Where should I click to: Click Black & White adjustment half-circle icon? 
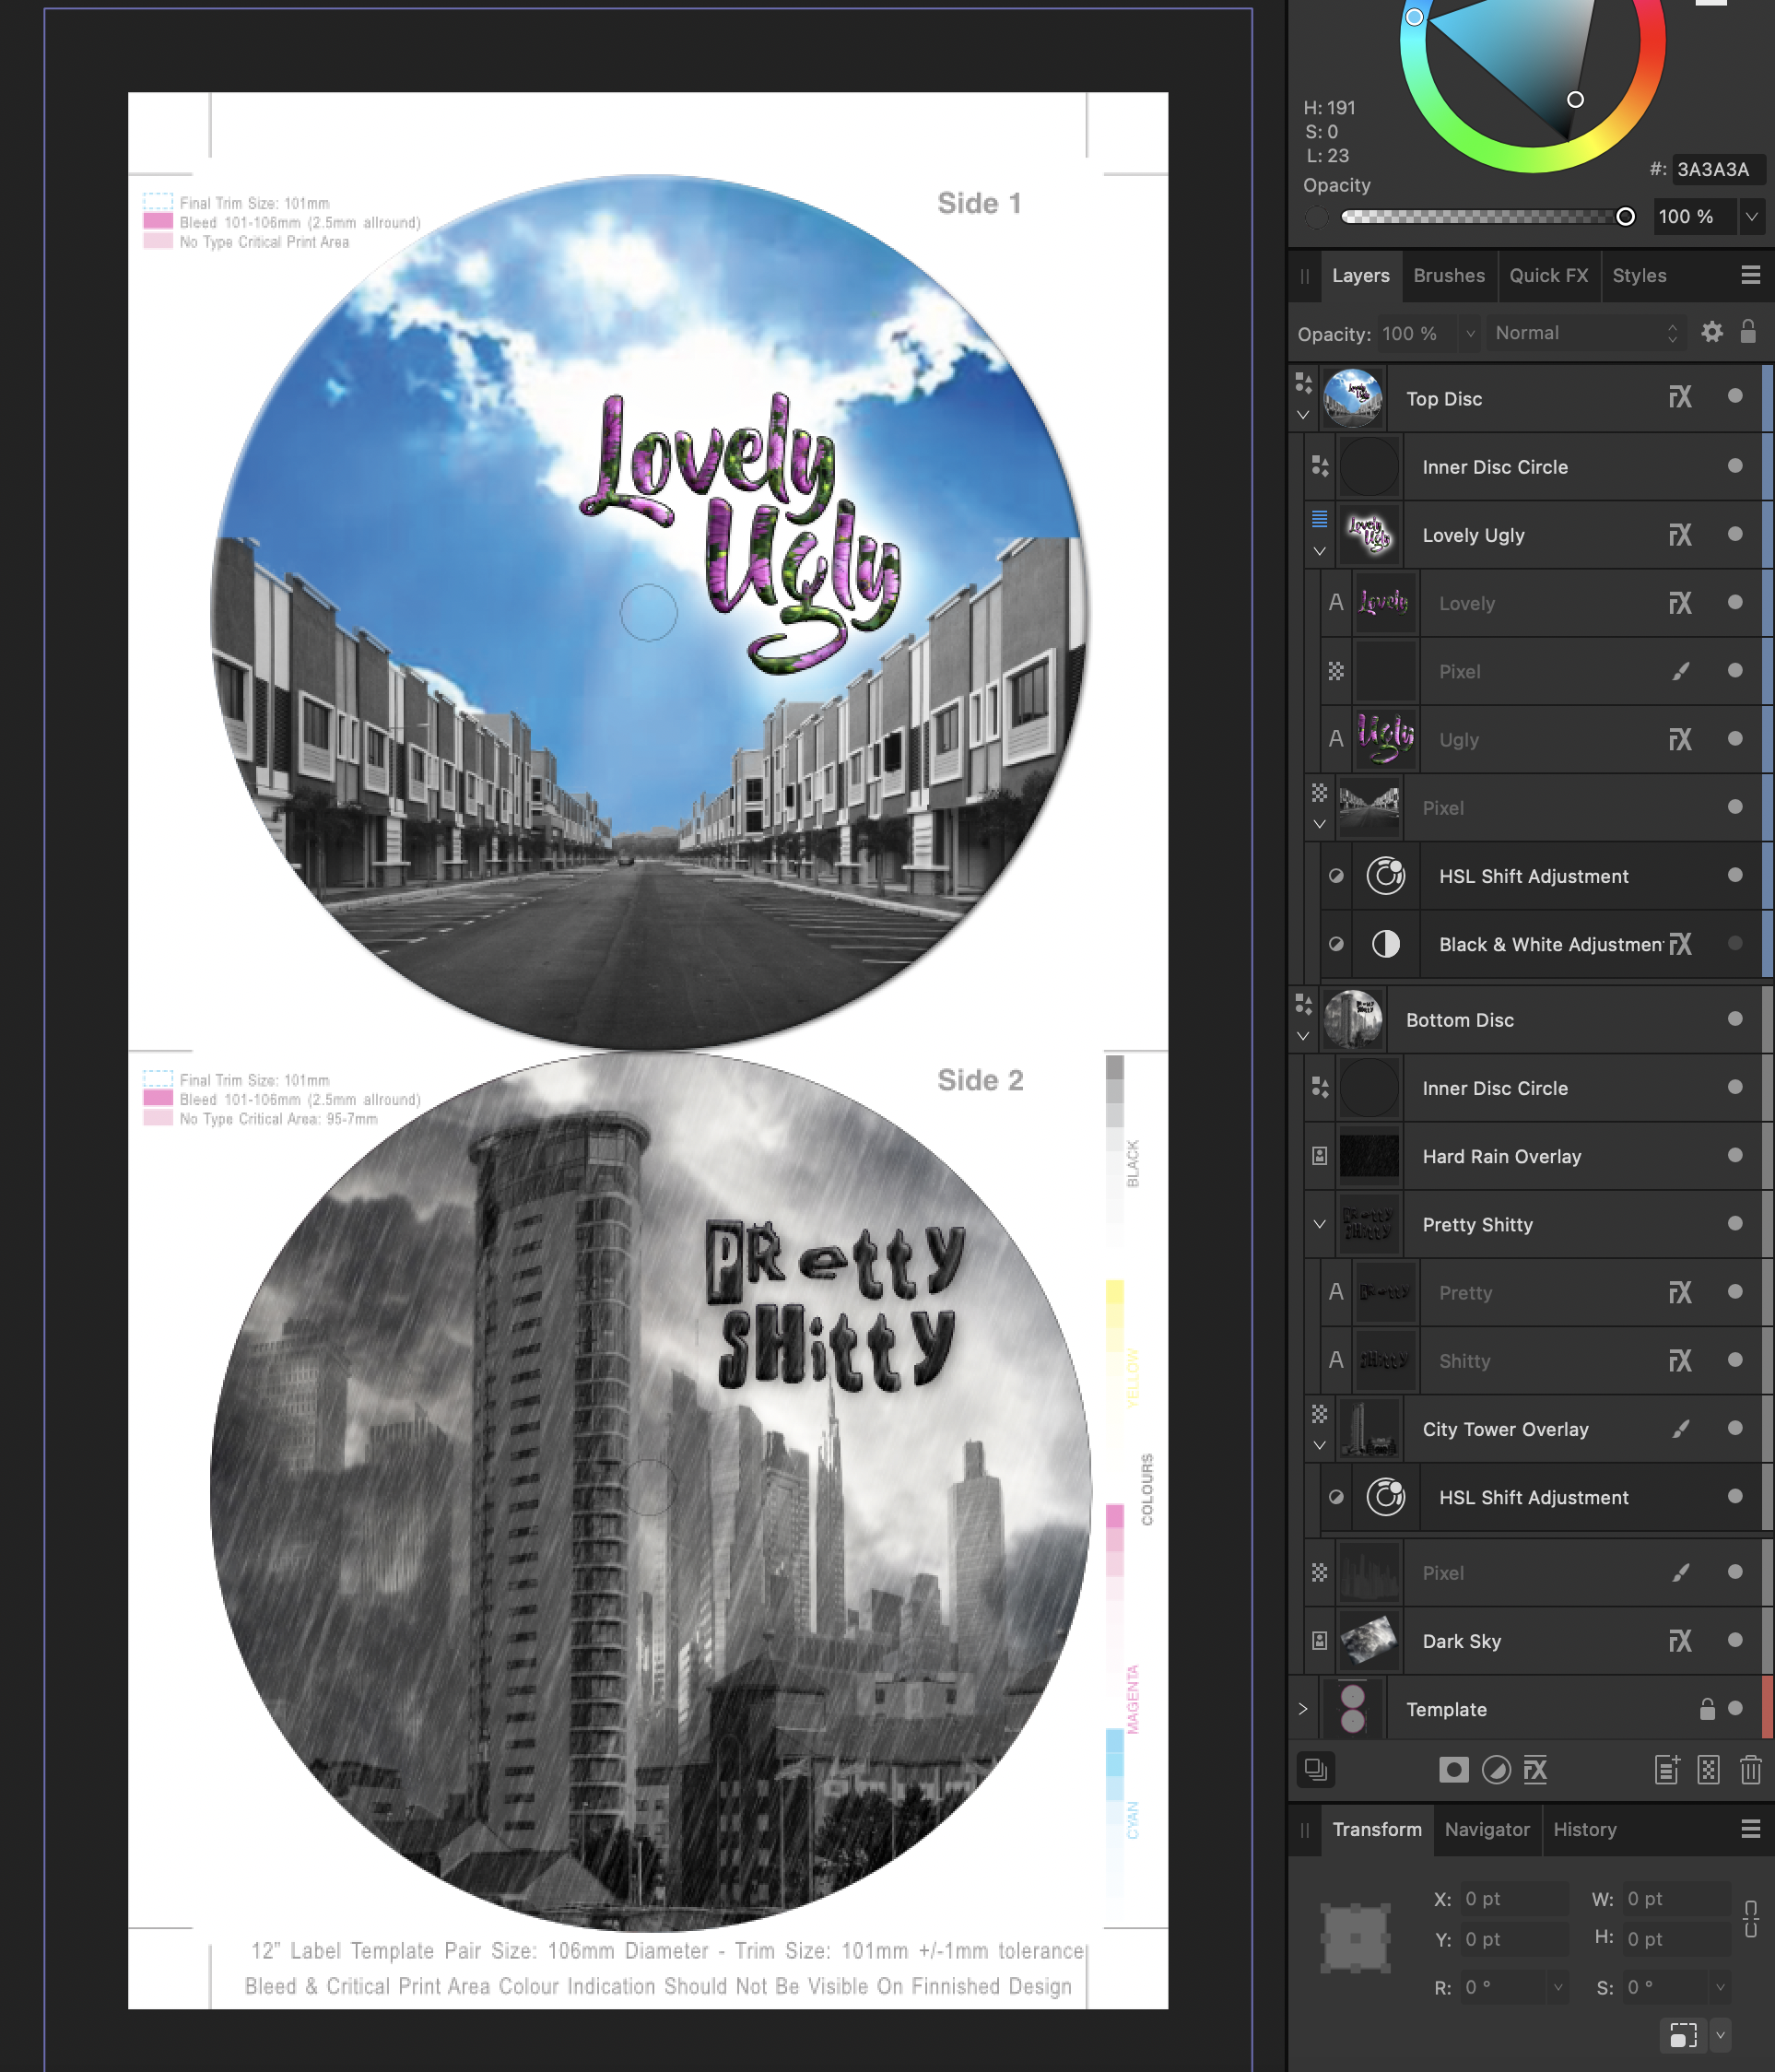click(1385, 944)
